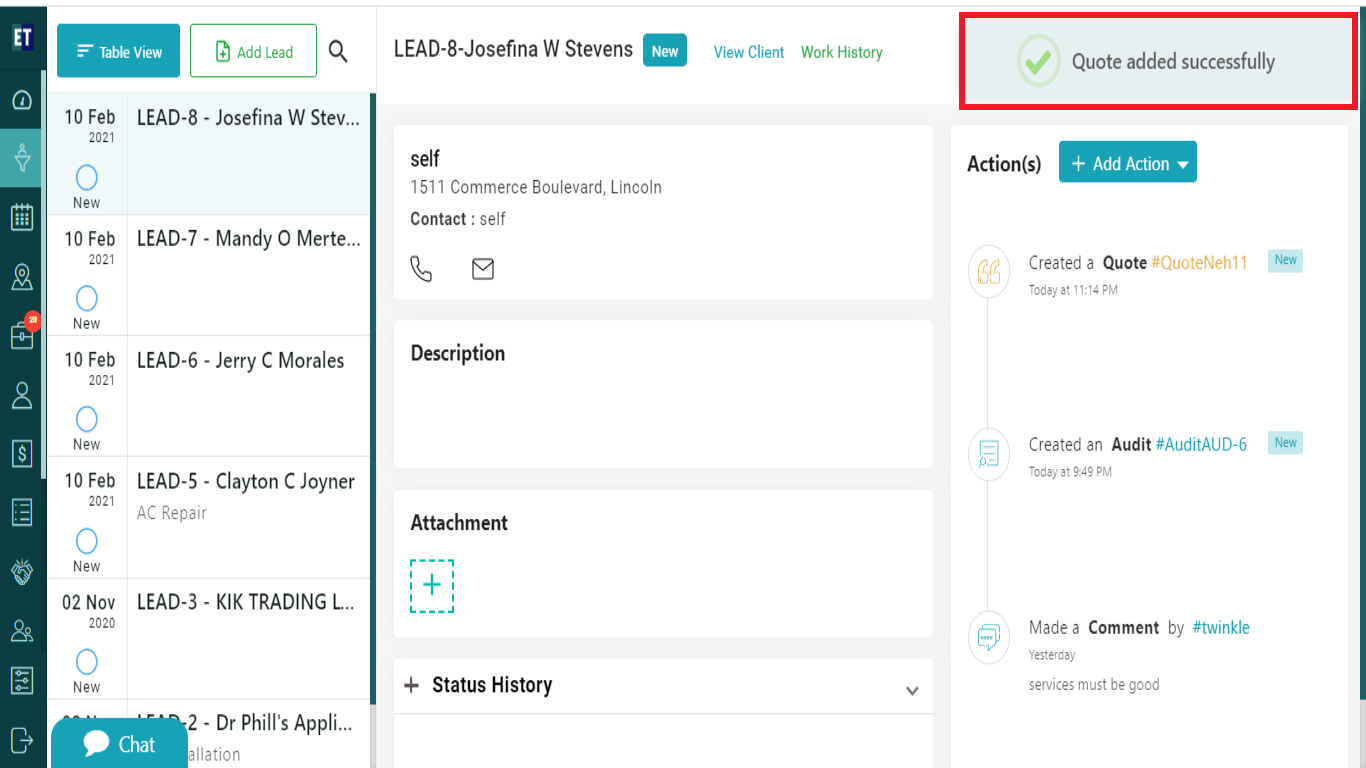Open the Add Action dropdown
The height and width of the screenshot is (768, 1366).
[x=1128, y=163]
